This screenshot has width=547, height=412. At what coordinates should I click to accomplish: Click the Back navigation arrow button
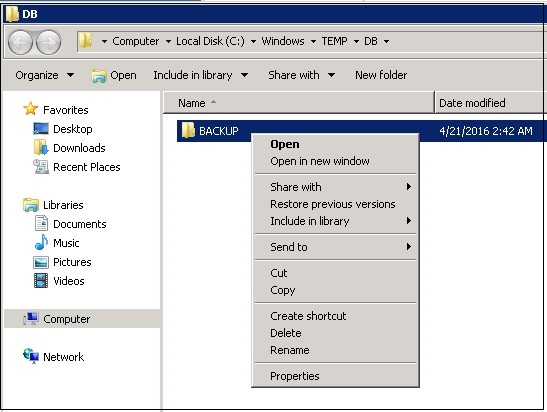click(x=20, y=42)
